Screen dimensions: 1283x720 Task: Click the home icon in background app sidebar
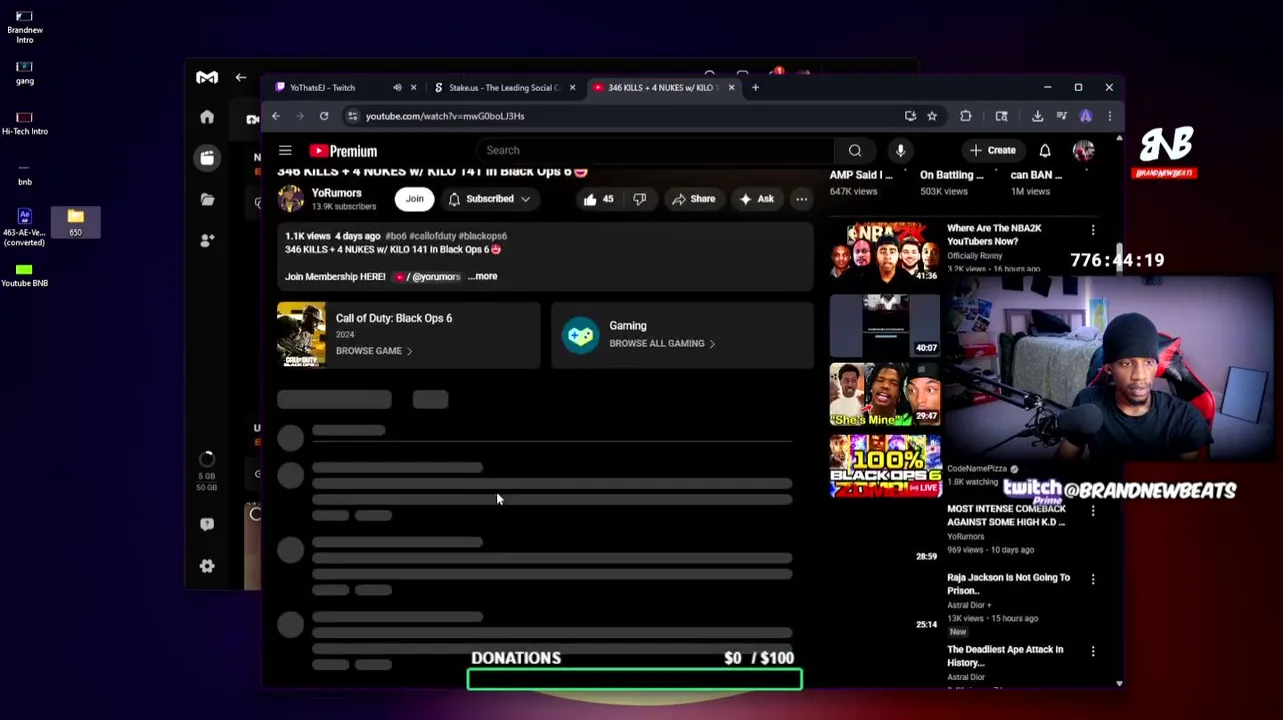click(207, 117)
